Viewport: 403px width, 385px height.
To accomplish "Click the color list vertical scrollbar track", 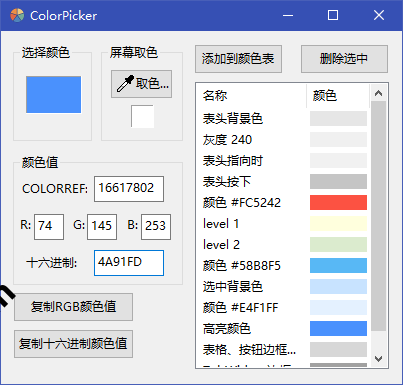I will click(x=378, y=216).
